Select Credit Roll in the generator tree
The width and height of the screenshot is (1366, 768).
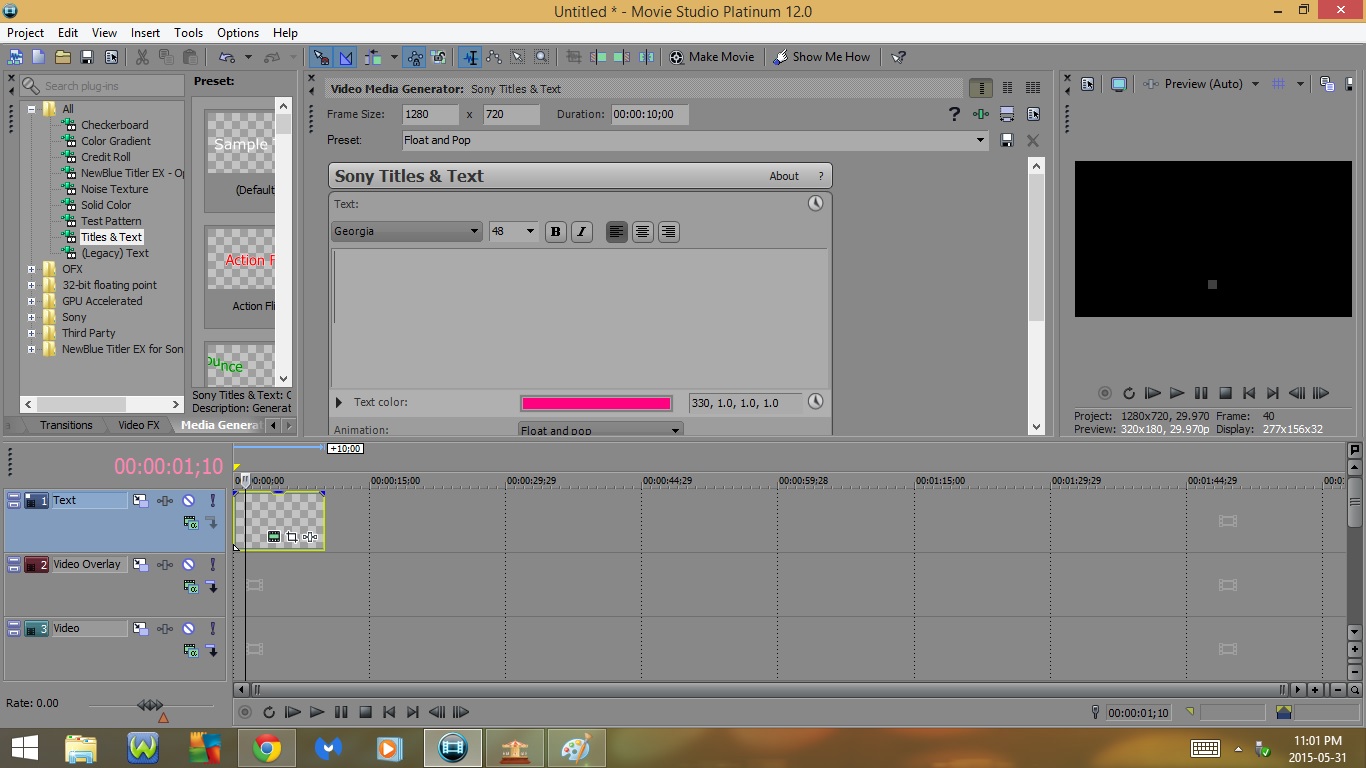pyautogui.click(x=105, y=157)
